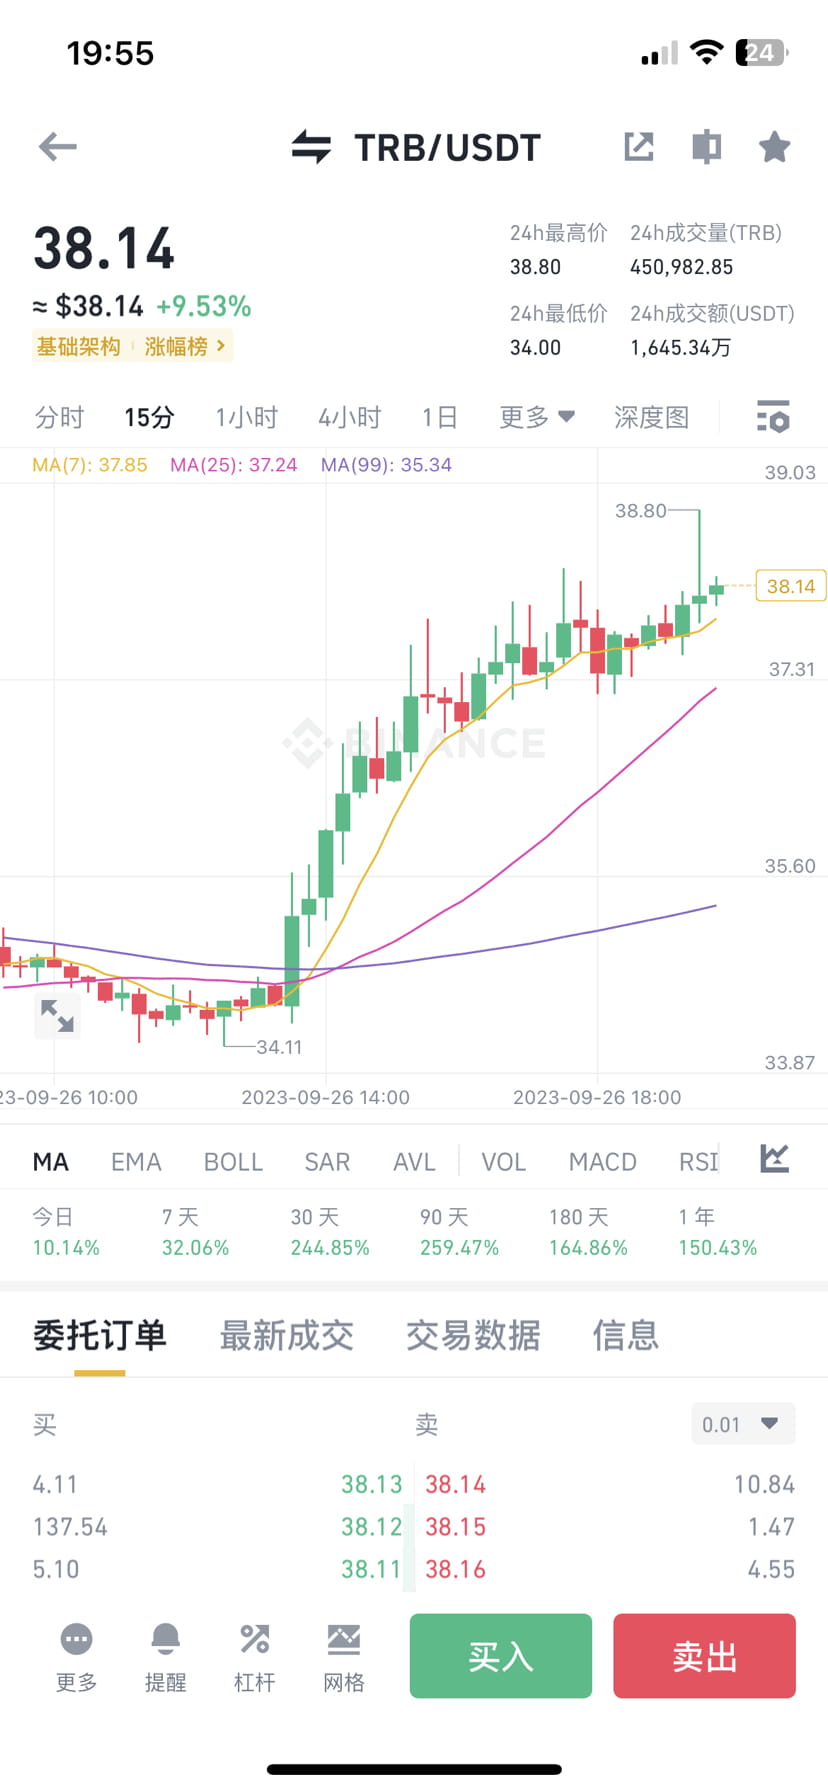The width and height of the screenshot is (828, 1792).
Task: Open the 杠杆 margin icon
Action: point(254,1640)
